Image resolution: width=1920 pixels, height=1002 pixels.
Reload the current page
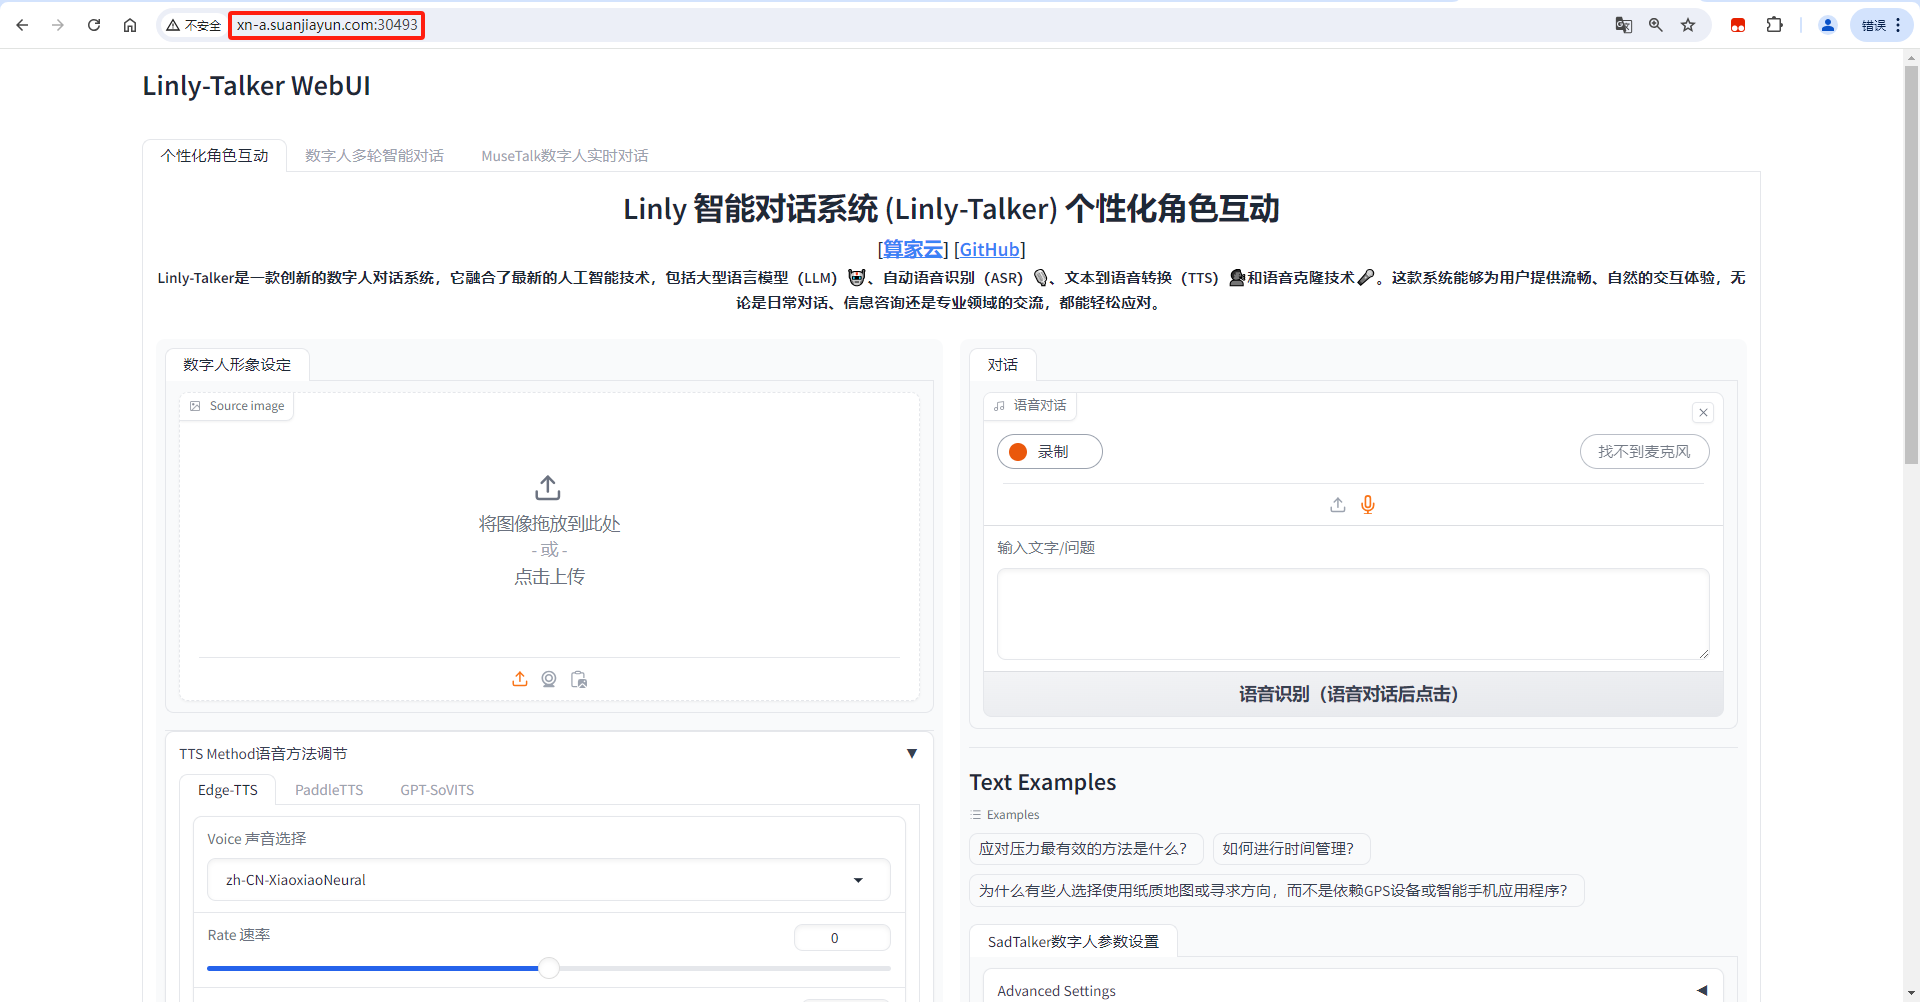[x=94, y=25]
